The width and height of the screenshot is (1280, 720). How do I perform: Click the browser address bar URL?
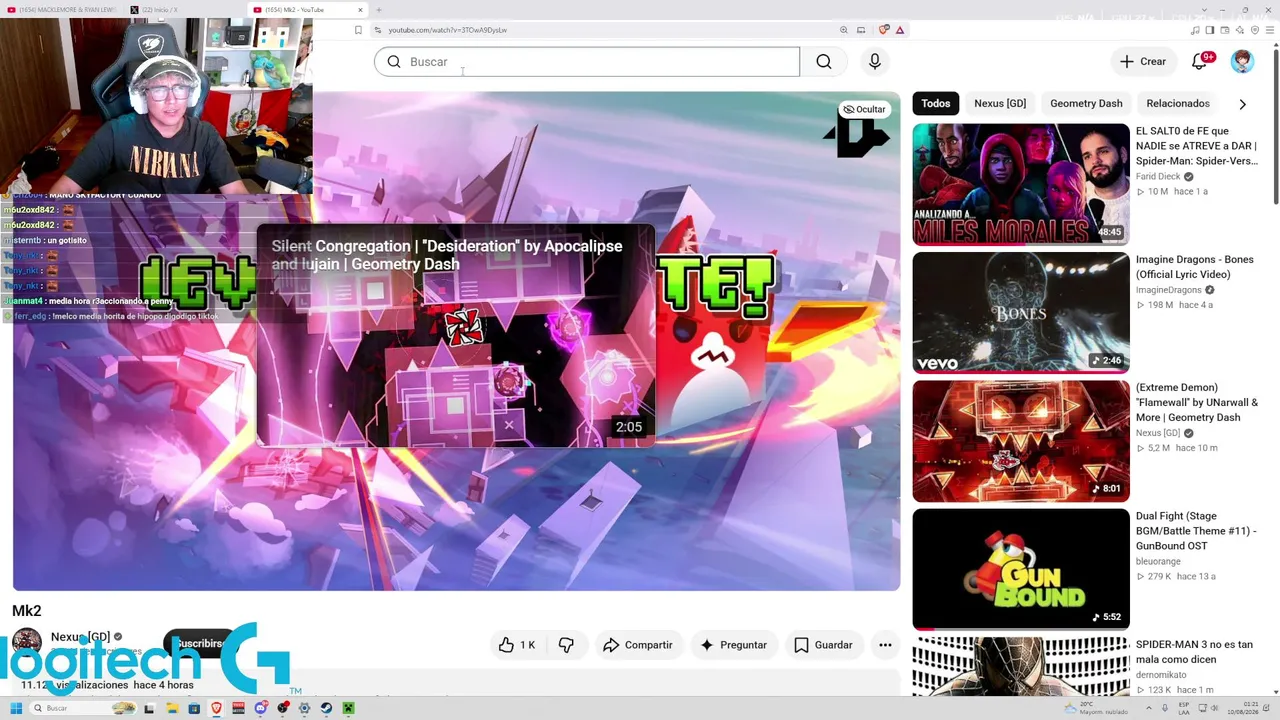click(x=447, y=30)
